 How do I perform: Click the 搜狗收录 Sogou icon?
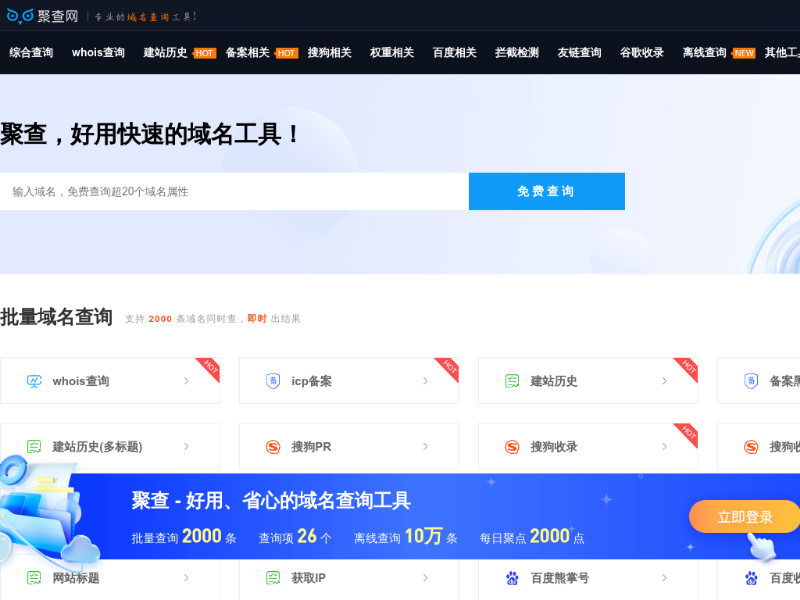pos(512,447)
